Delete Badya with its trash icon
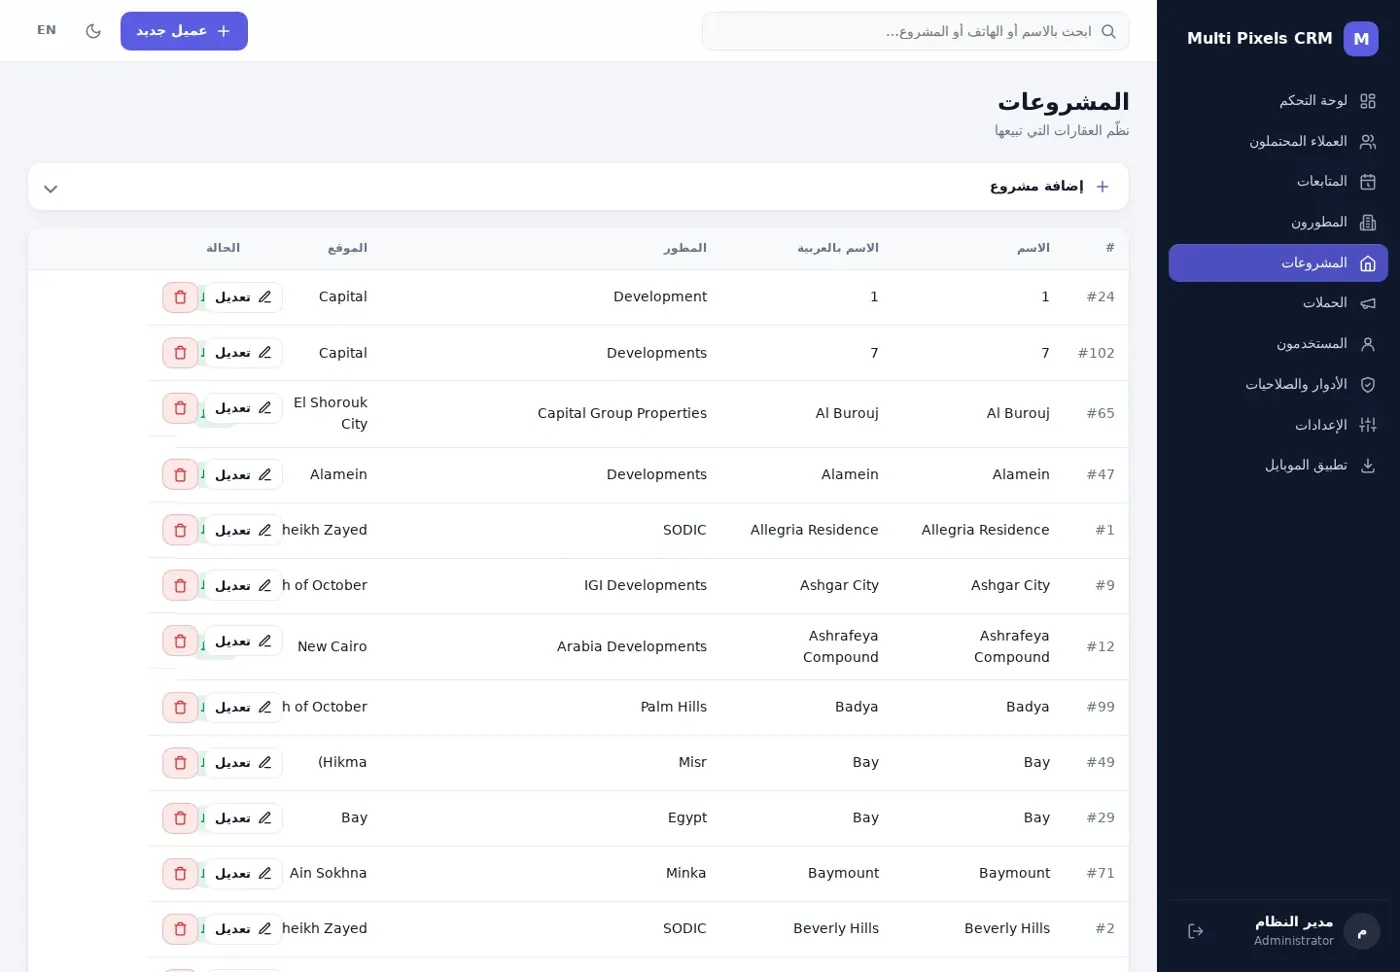This screenshot has height=972, width=1400. (180, 707)
